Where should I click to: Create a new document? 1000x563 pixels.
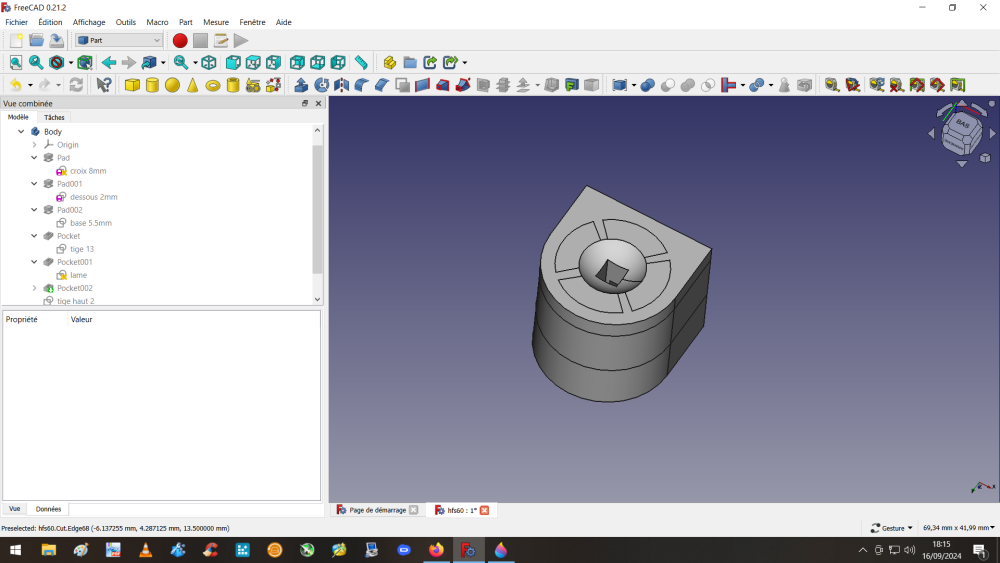[x=16, y=40]
